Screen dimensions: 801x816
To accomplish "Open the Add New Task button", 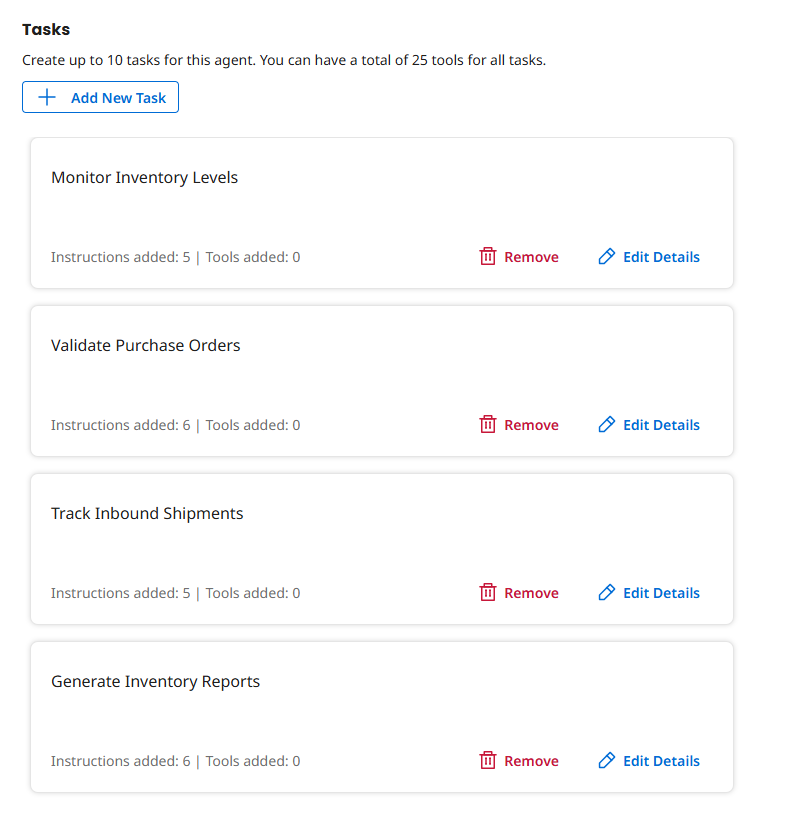I will point(100,97).
